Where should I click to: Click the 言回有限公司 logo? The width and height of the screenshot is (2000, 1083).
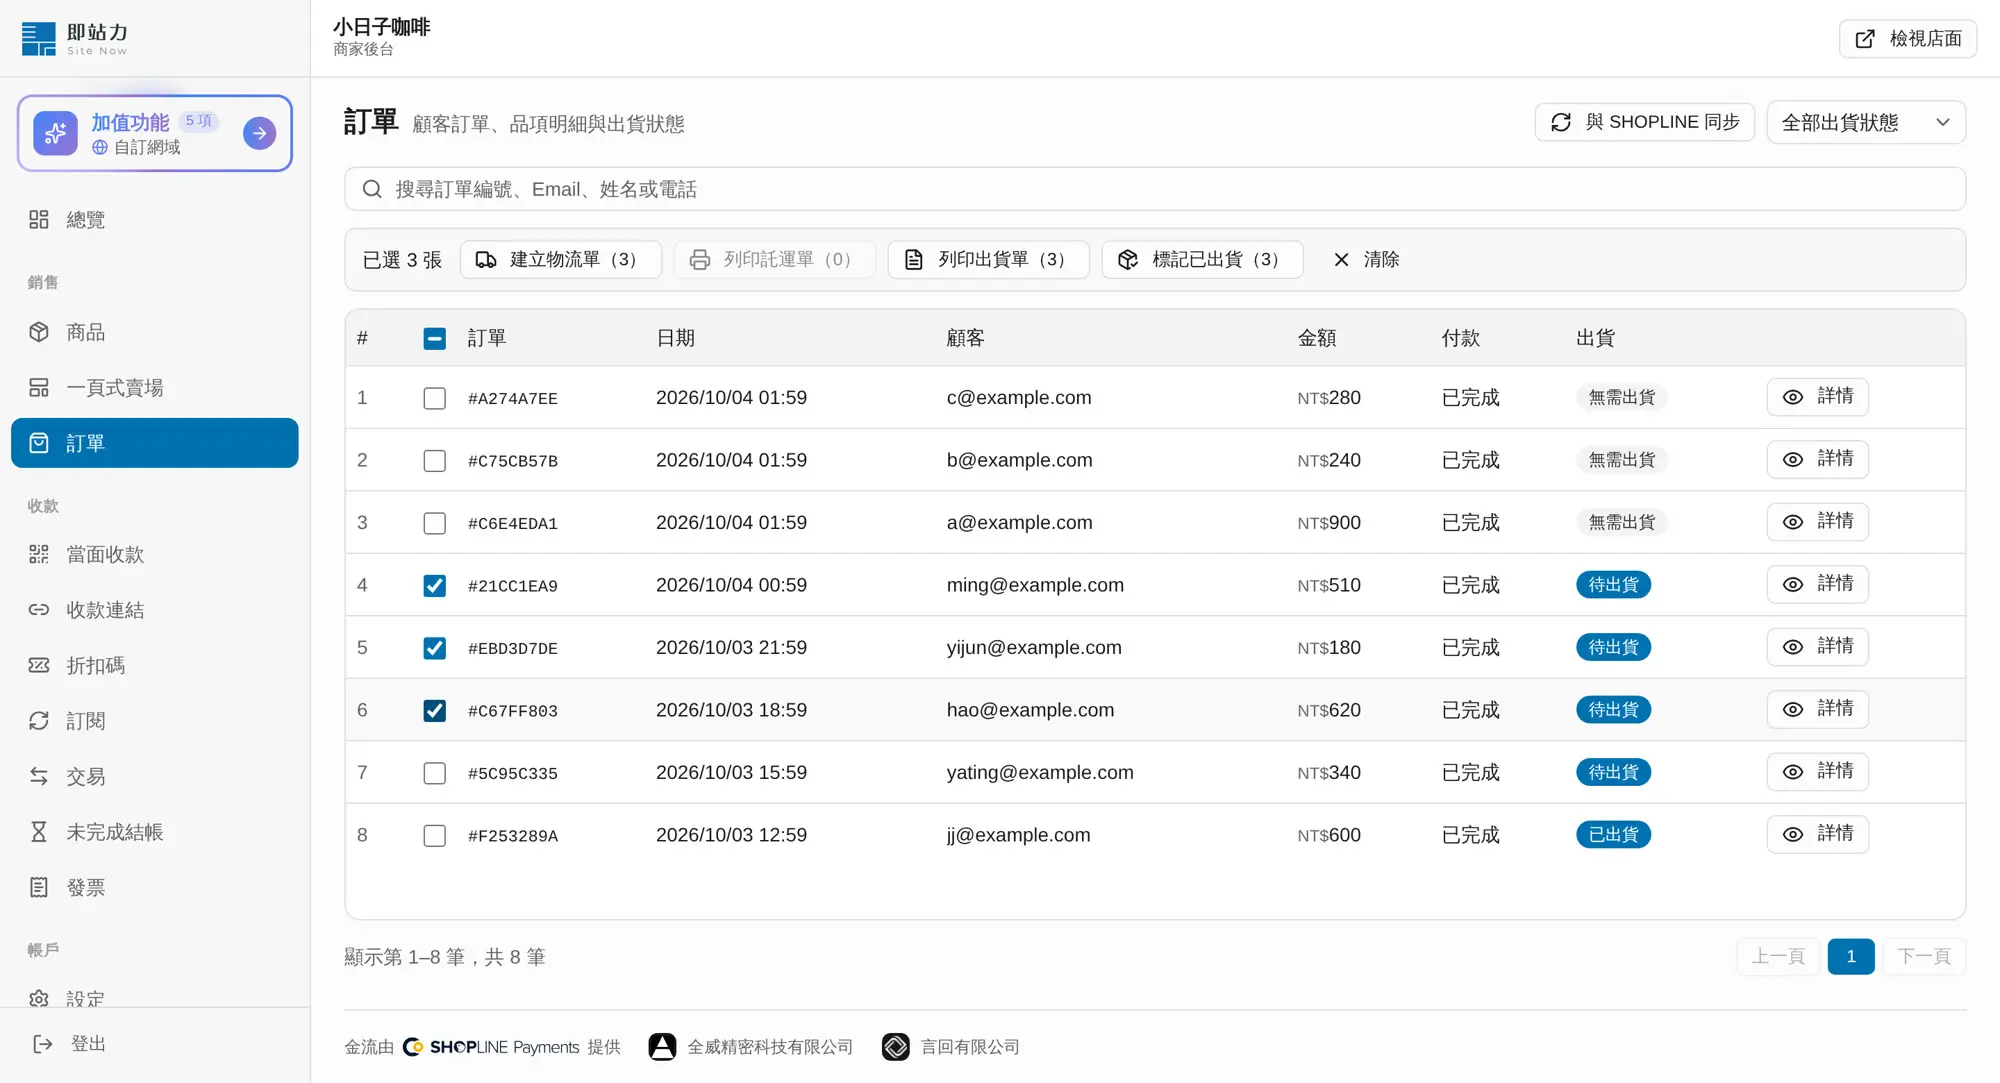pos(896,1047)
